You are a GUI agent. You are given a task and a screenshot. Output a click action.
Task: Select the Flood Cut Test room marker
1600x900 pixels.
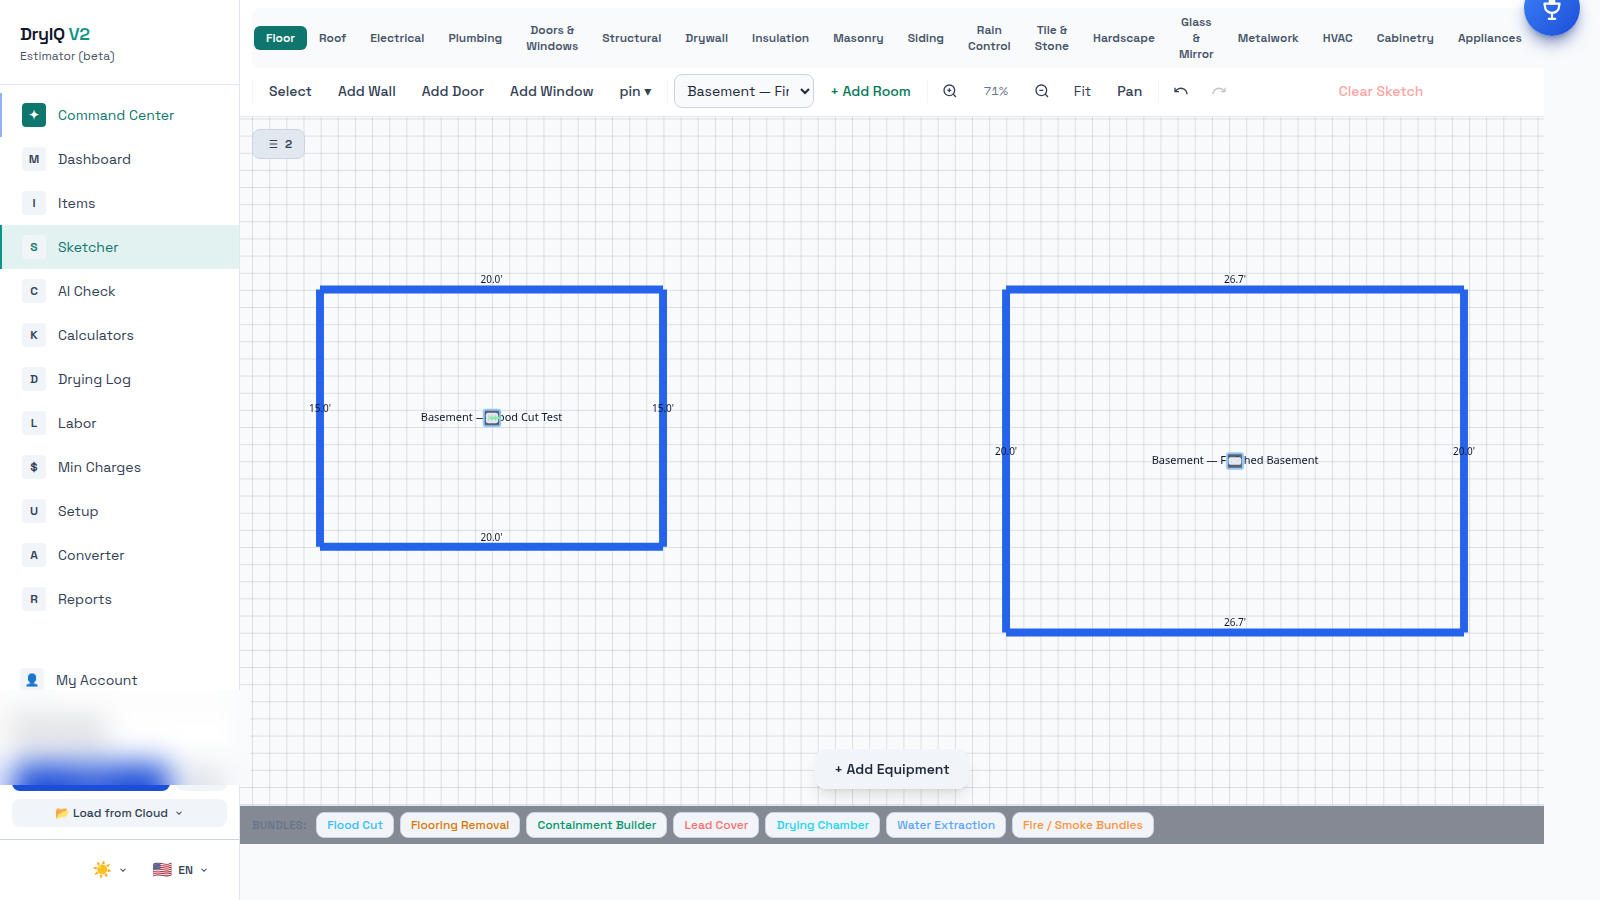[492, 417]
